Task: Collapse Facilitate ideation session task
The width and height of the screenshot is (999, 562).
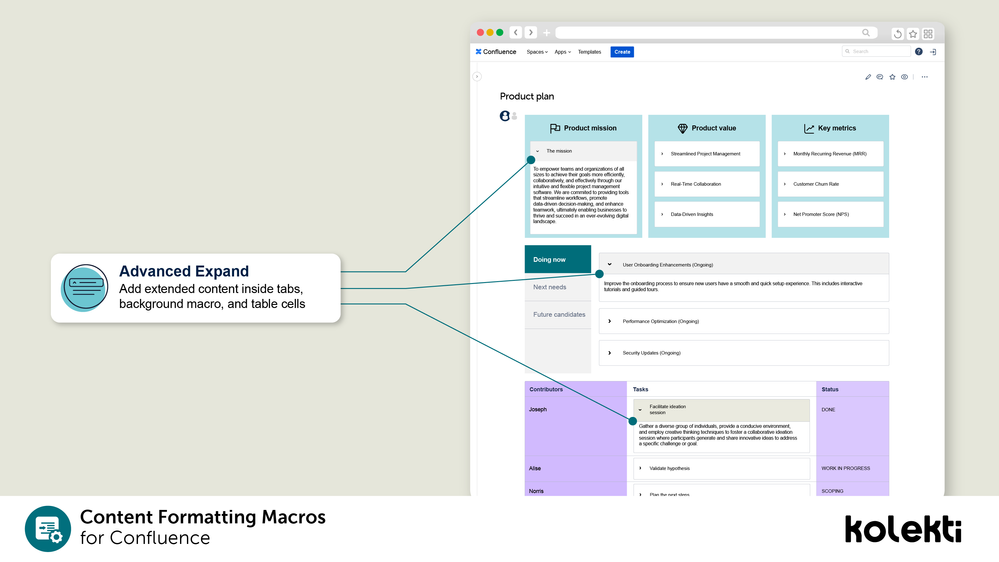Action: click(x=721, y=410)
